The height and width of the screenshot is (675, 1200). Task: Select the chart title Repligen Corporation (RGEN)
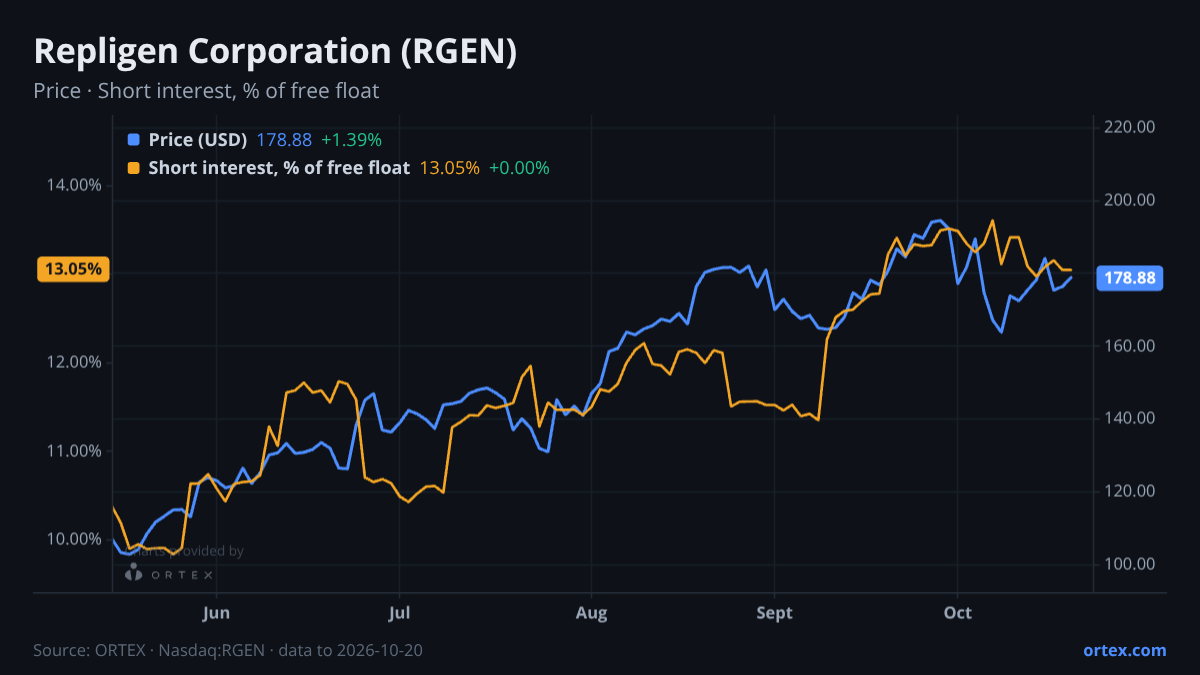click(x=275, y=52)
